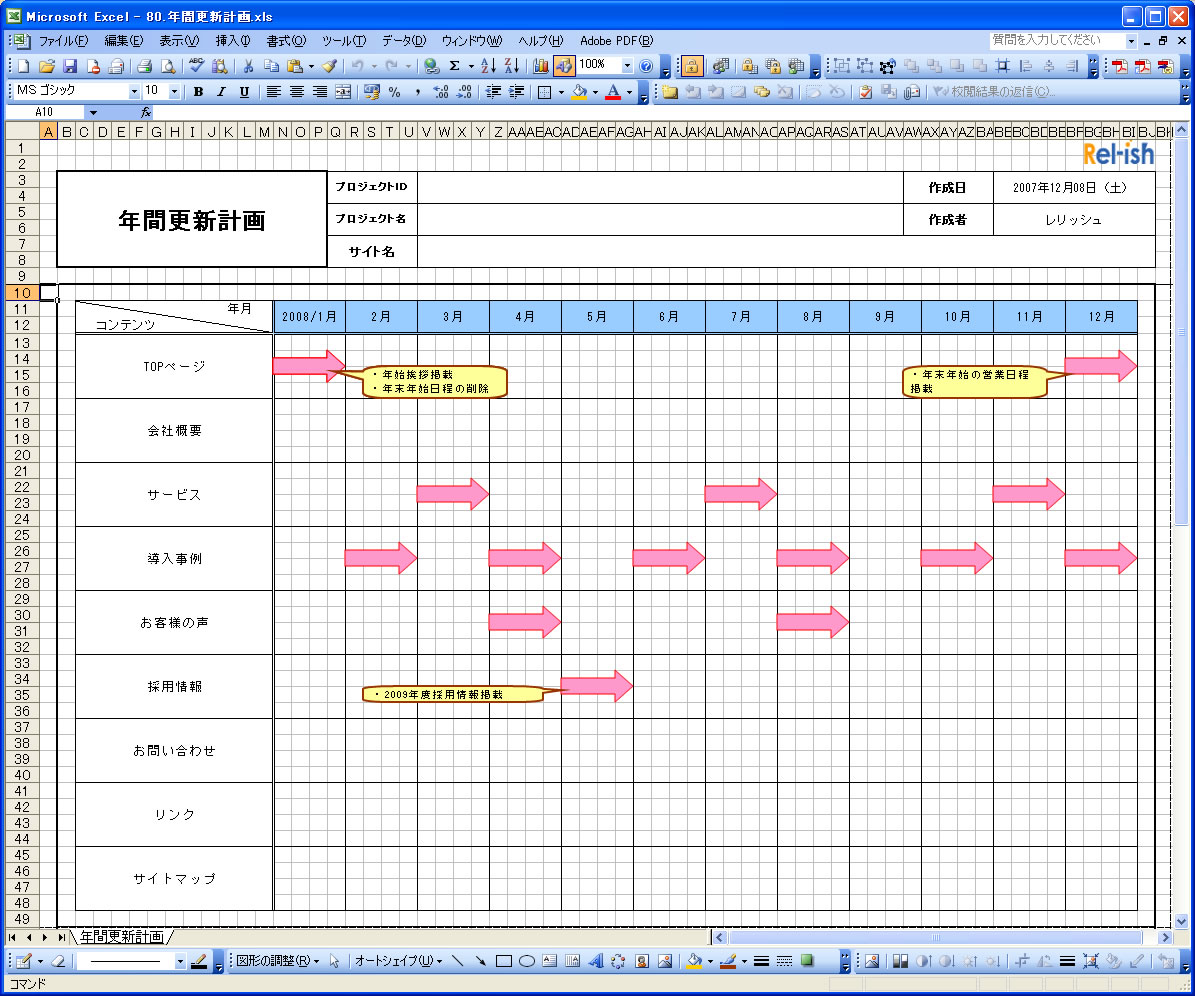Toggle Italic formatting

pos(221,92)
